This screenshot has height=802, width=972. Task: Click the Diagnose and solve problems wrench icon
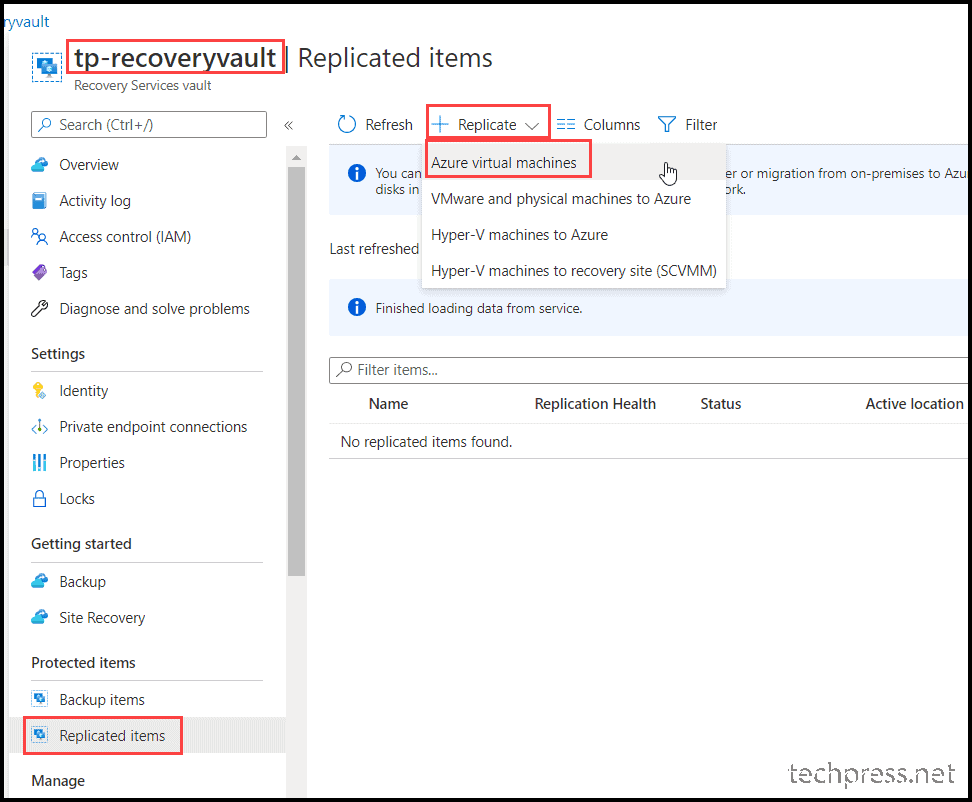pyautogui.click(x=39, y=309)
